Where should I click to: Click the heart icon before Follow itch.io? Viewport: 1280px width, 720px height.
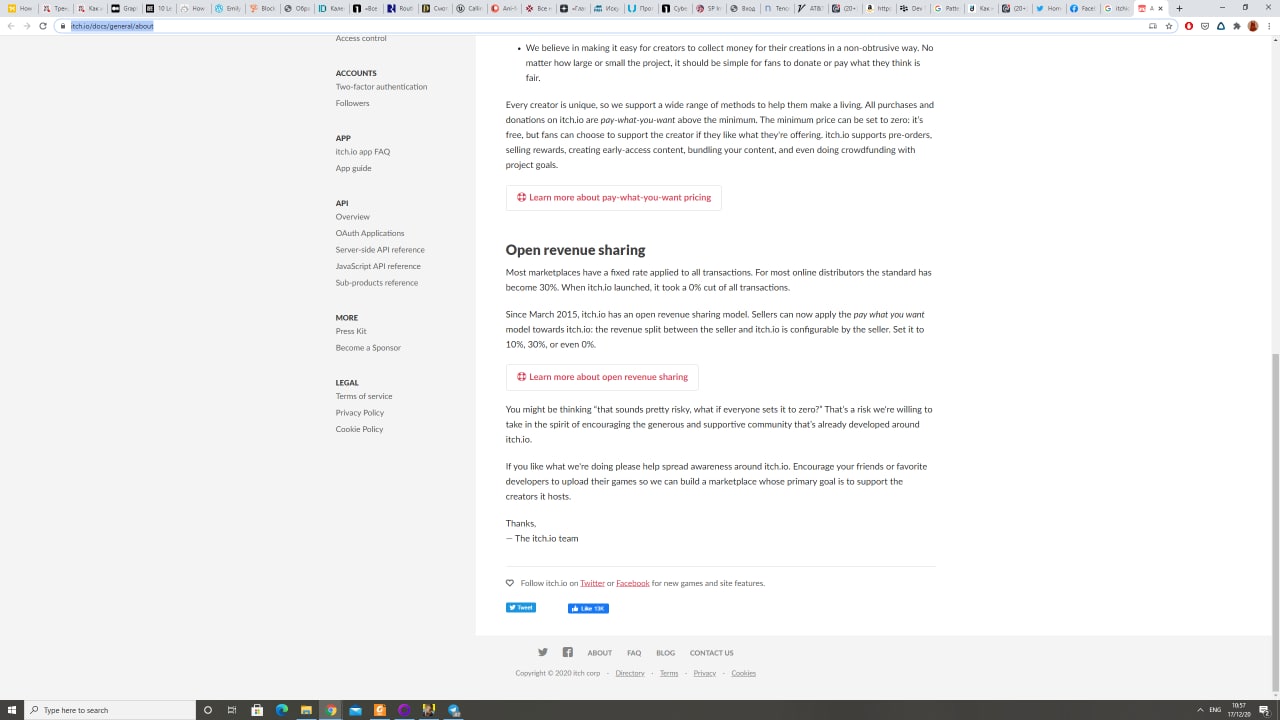510,583
